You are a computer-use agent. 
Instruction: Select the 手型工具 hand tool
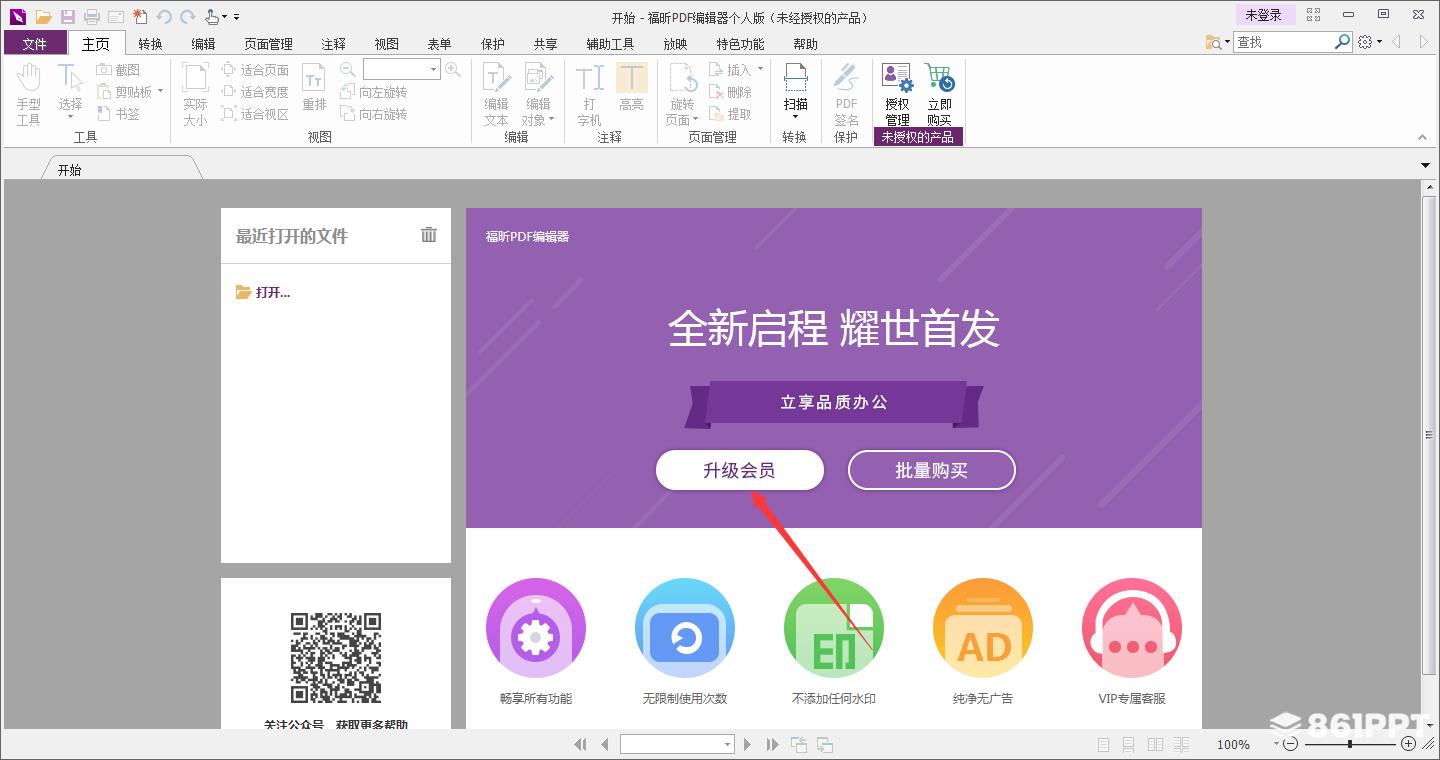tap(29, 95)
